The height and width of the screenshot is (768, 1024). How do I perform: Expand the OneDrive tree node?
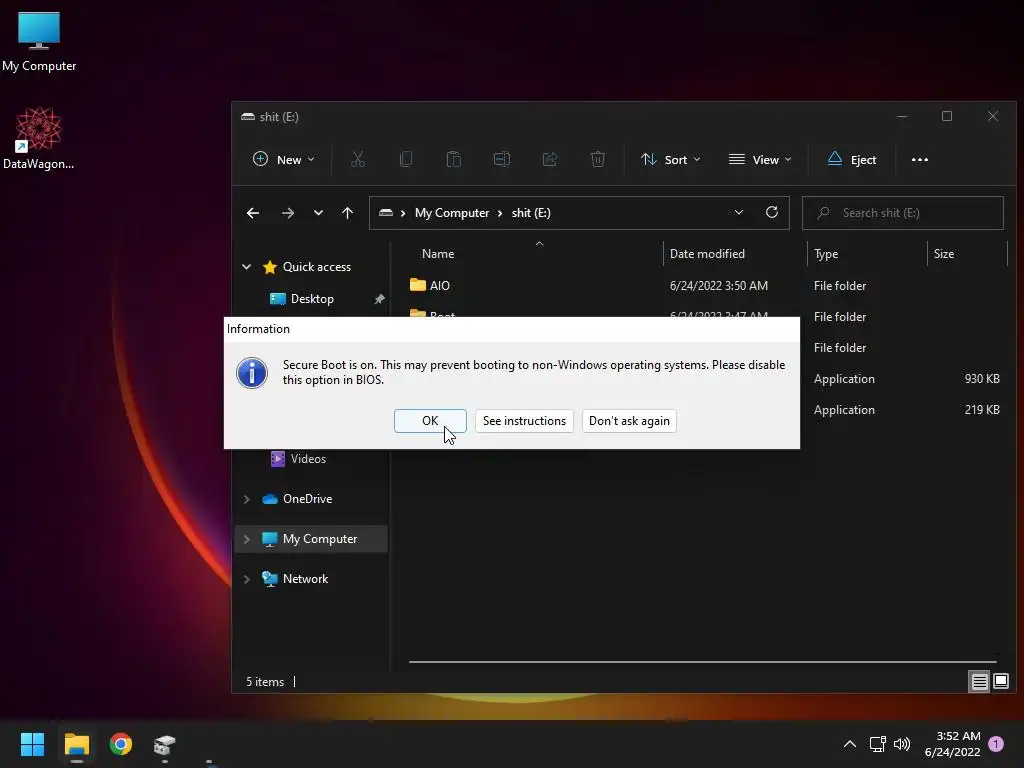click(247, 499)
